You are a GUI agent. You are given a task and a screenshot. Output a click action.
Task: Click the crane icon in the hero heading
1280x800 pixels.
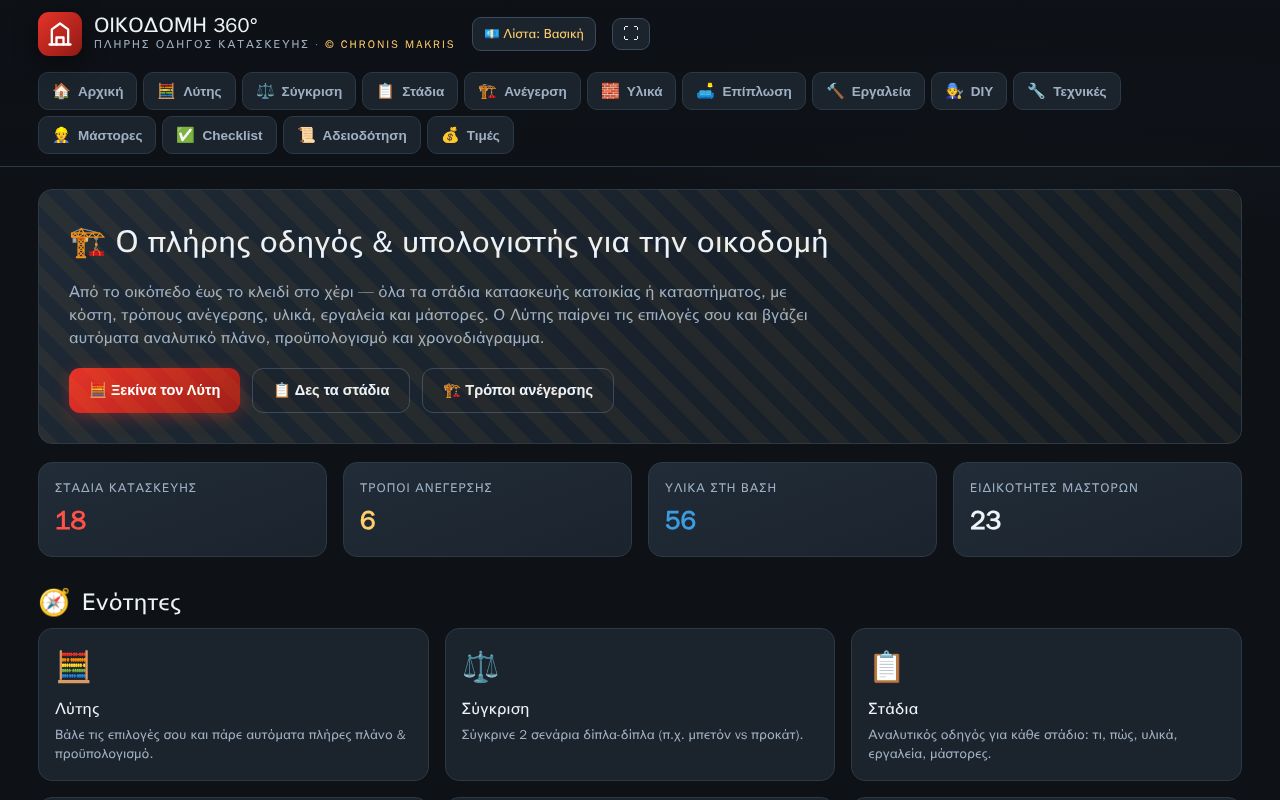88,243
